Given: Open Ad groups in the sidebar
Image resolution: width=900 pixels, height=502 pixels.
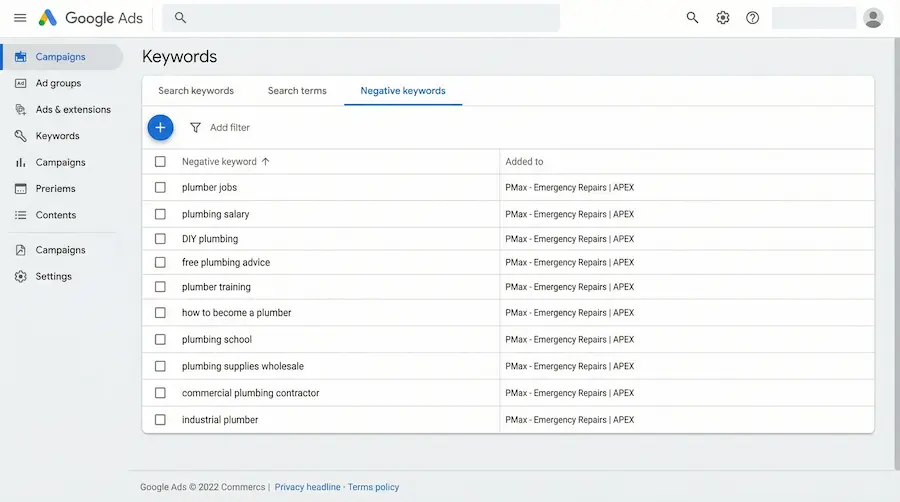Looking at the screenshot, I should [x=58, y=83].
